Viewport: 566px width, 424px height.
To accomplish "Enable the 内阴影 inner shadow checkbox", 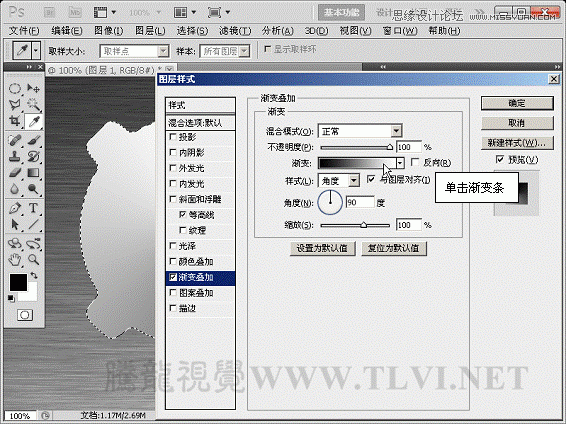I will point(173,152).
